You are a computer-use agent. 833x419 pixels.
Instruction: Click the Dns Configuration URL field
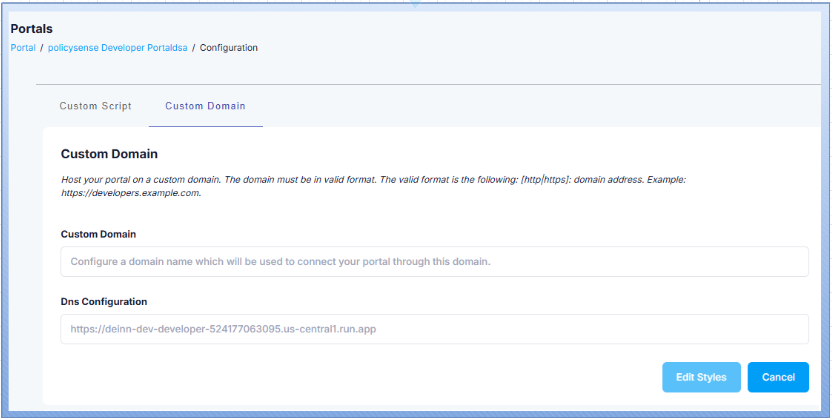point(434,329)
